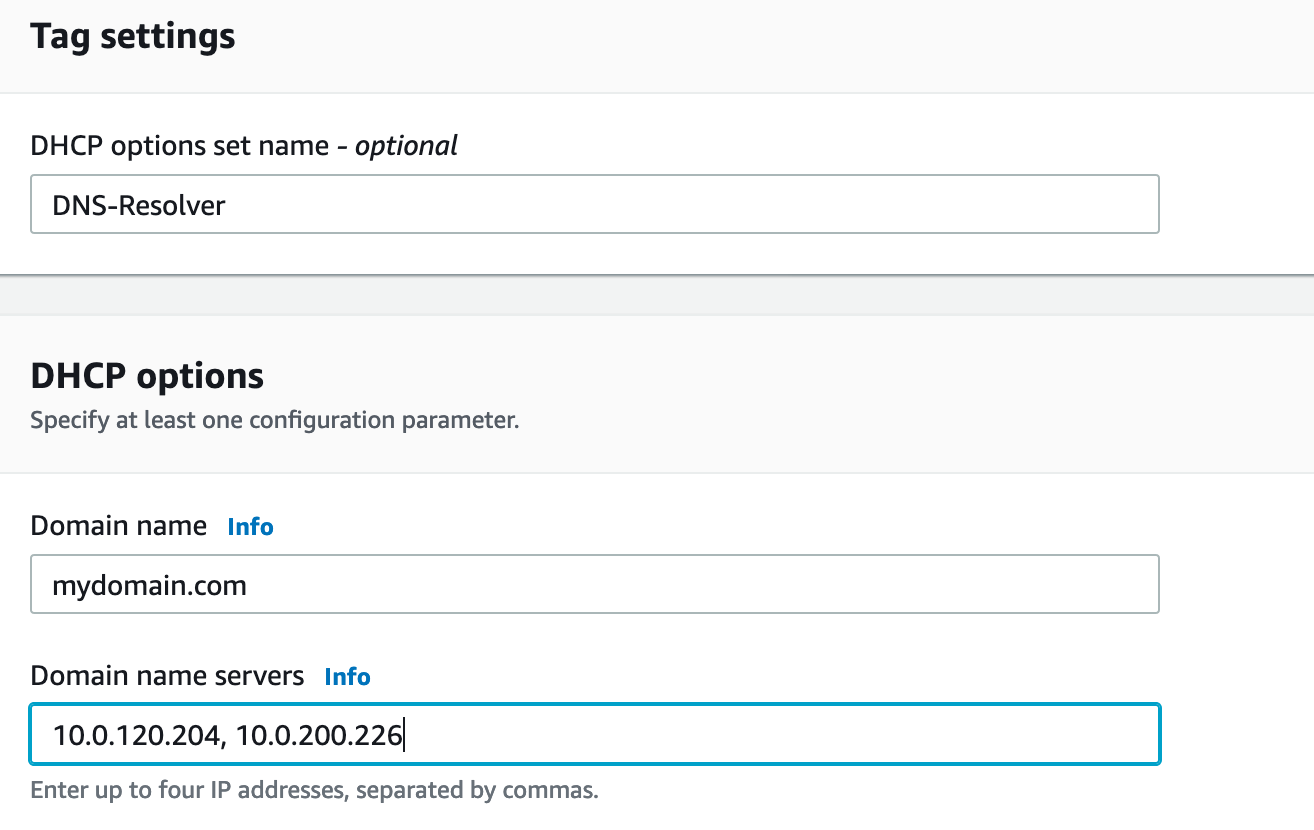Focus the Domain name input field
This screenshot has height=830, width=1314.
(x=594, y=584)
